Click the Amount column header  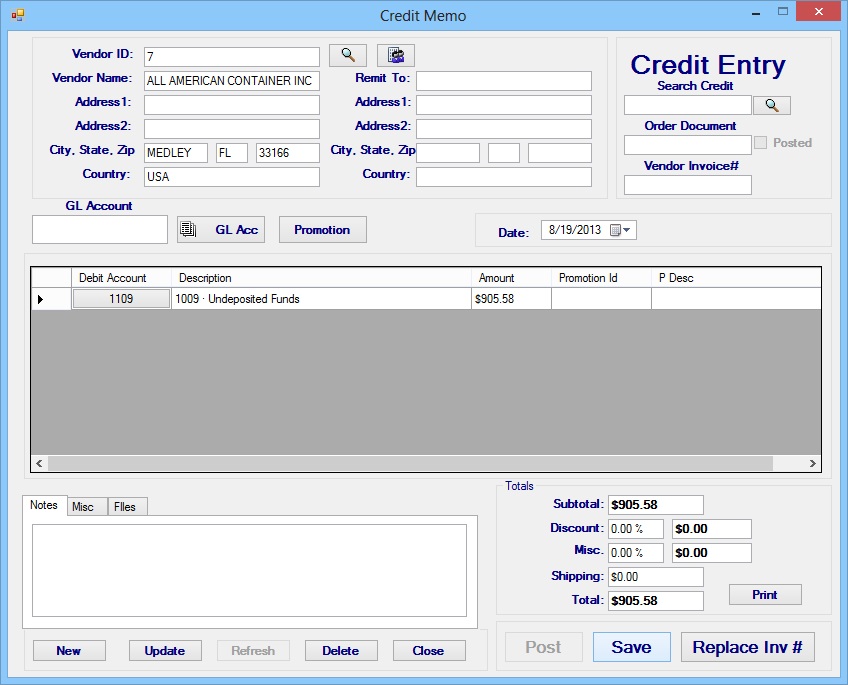(511, 278)
